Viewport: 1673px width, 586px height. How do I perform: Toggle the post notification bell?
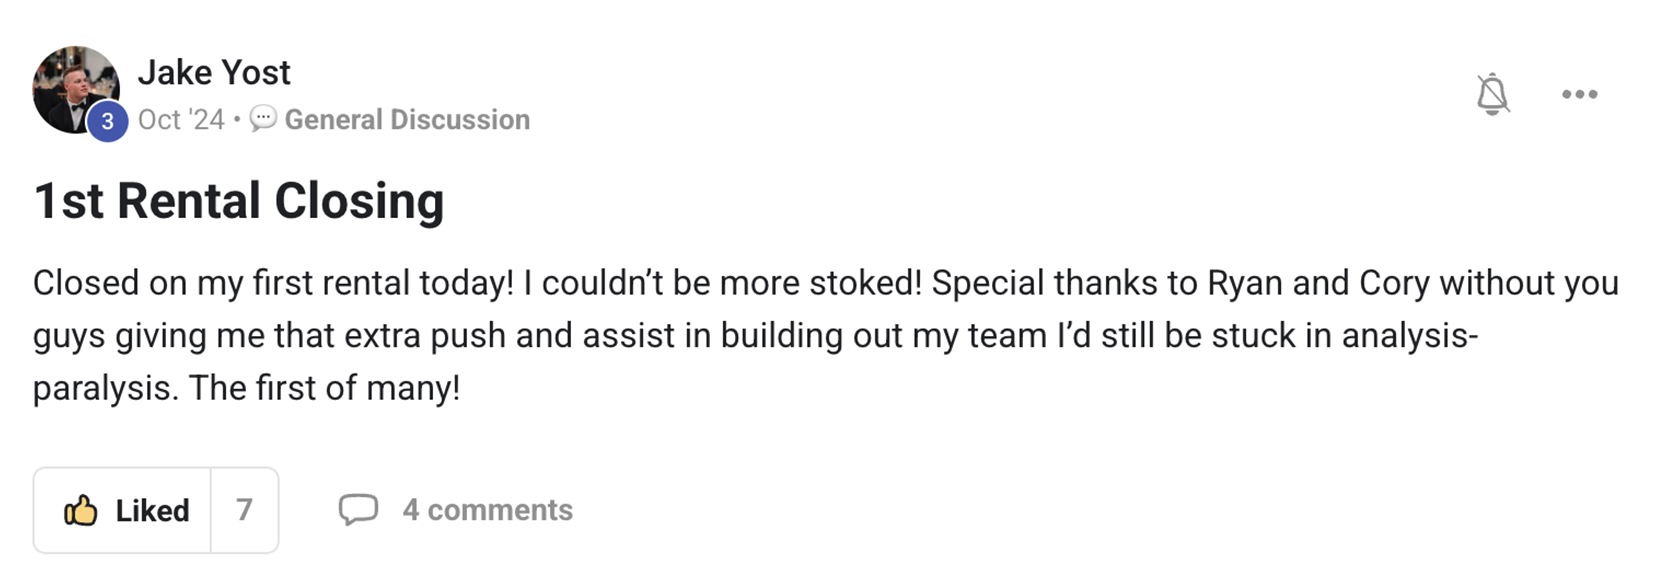pyautogui.click(x=1492, y=94)
